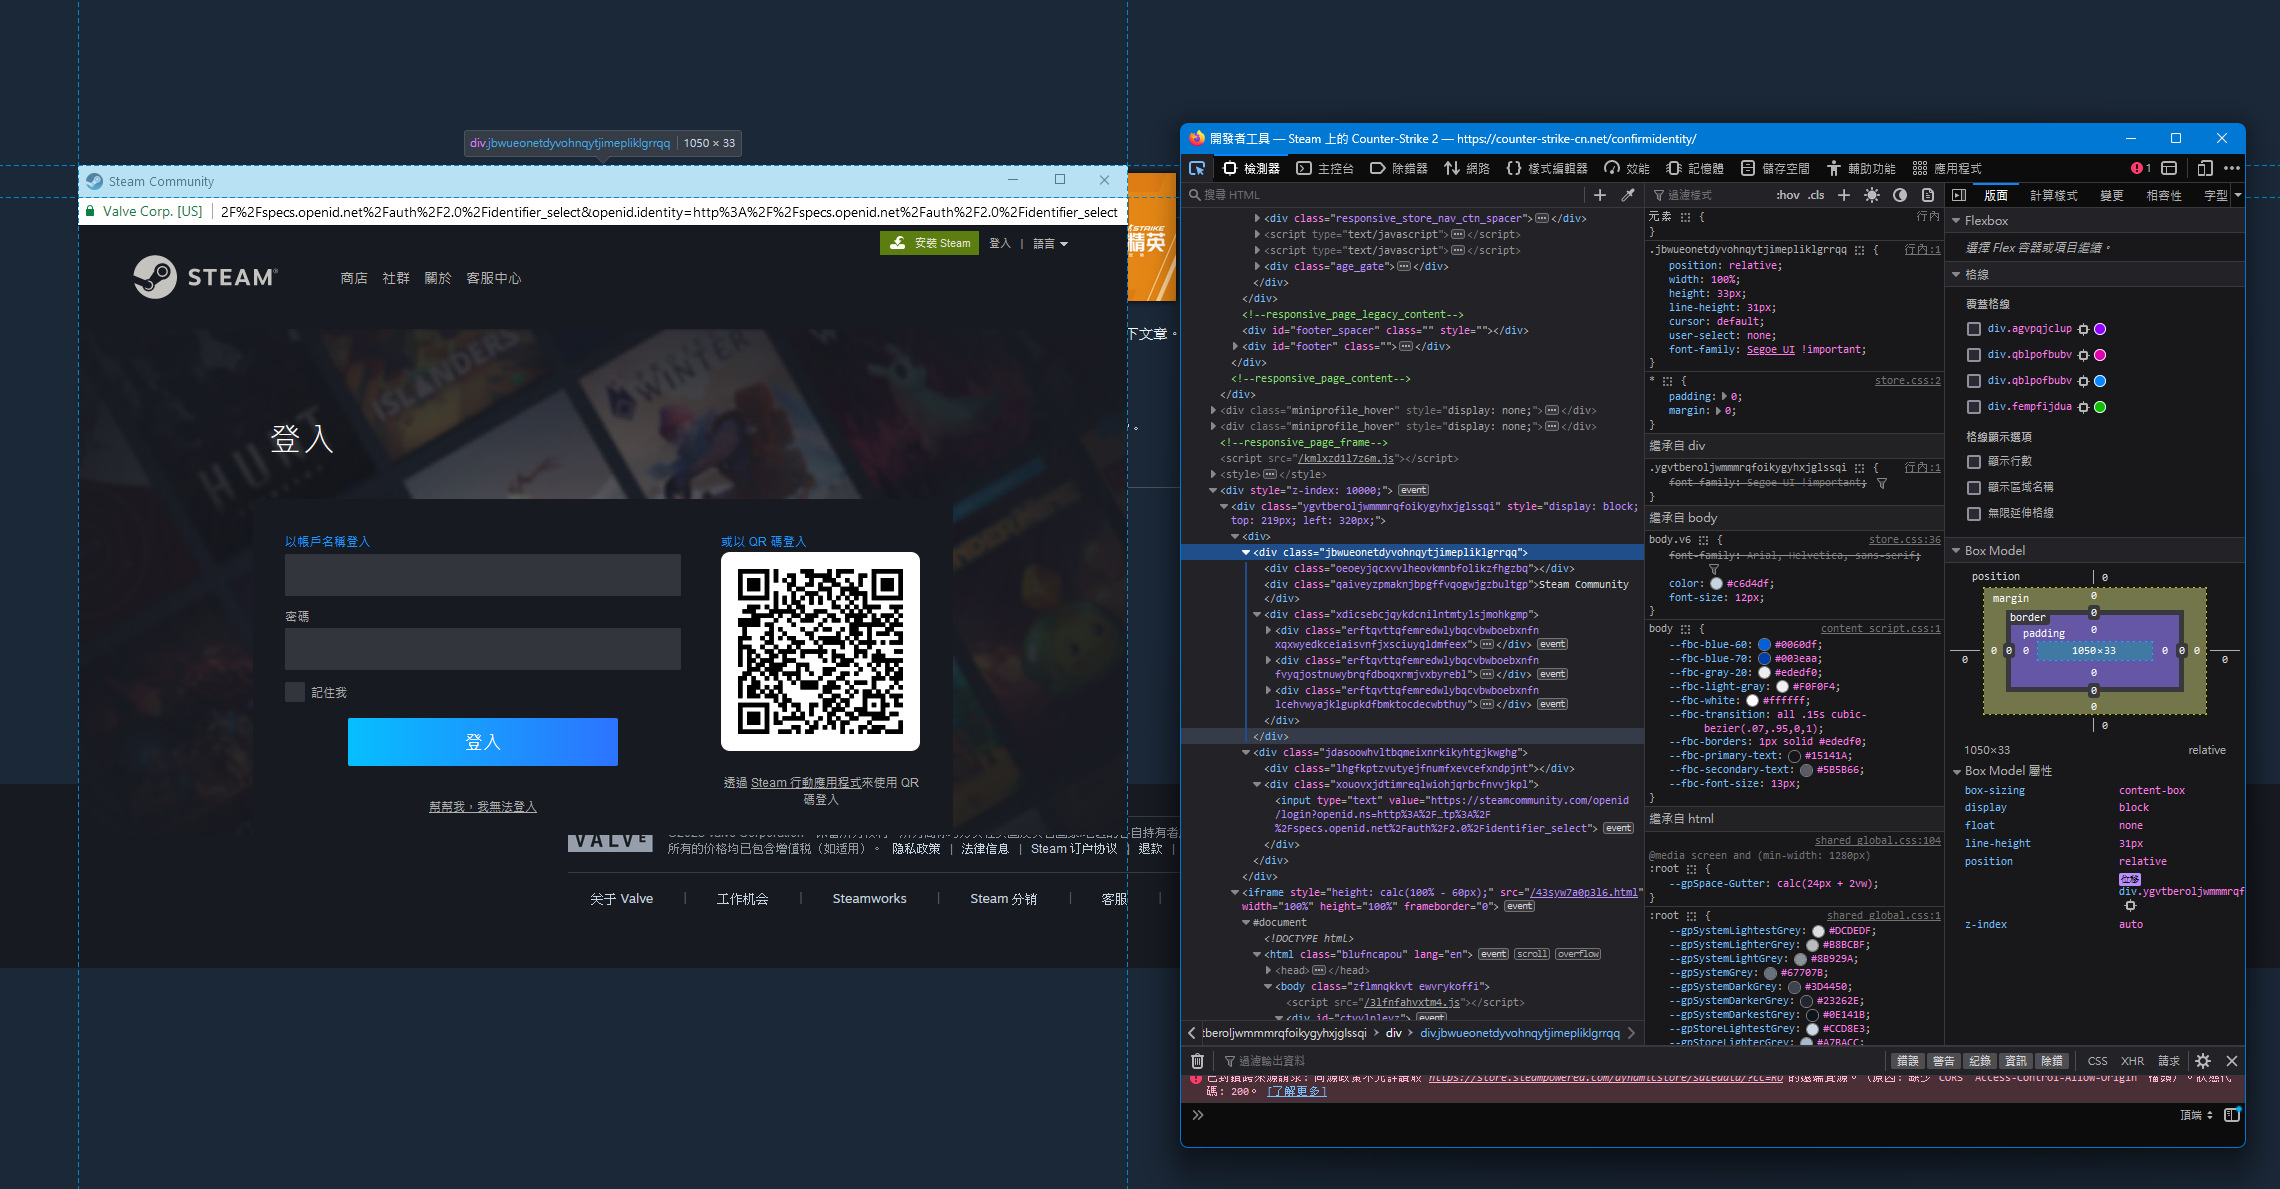Open the 應用程式 Application panel
Screen dimensions: 2280x1189
[1947, 168]
